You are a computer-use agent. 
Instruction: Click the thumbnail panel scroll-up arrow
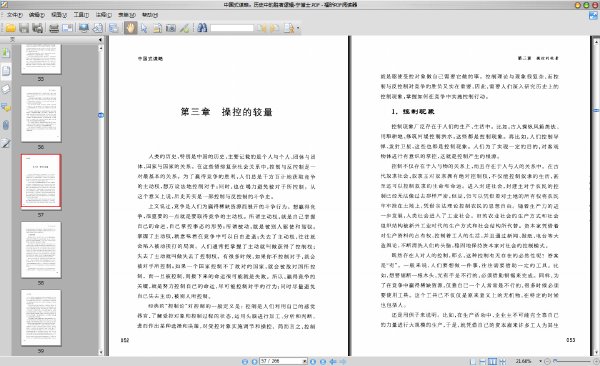(x=101, y=48)
